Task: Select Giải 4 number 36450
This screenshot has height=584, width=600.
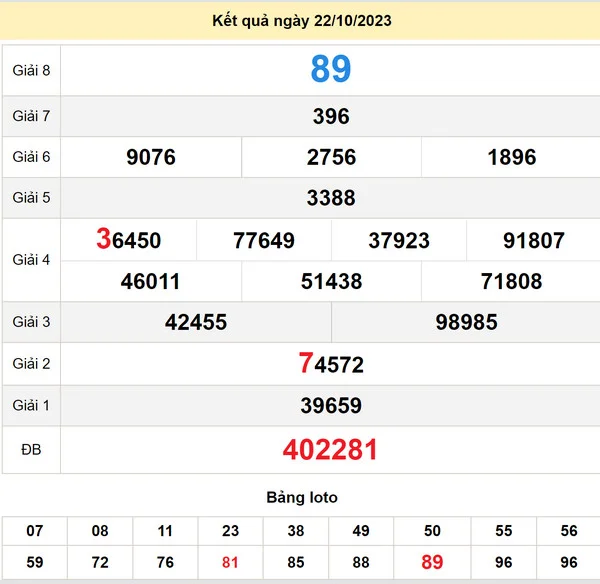Action: point(128,240)
